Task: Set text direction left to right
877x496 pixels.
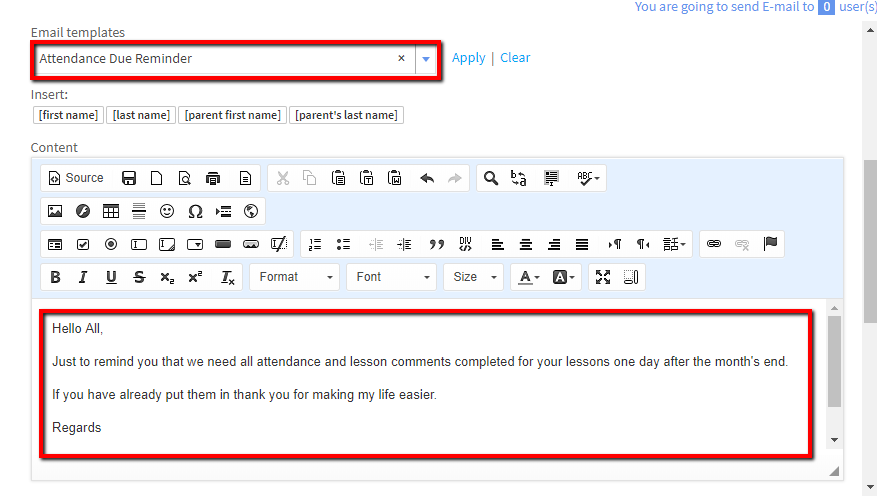Action: [x=614, y=244]
